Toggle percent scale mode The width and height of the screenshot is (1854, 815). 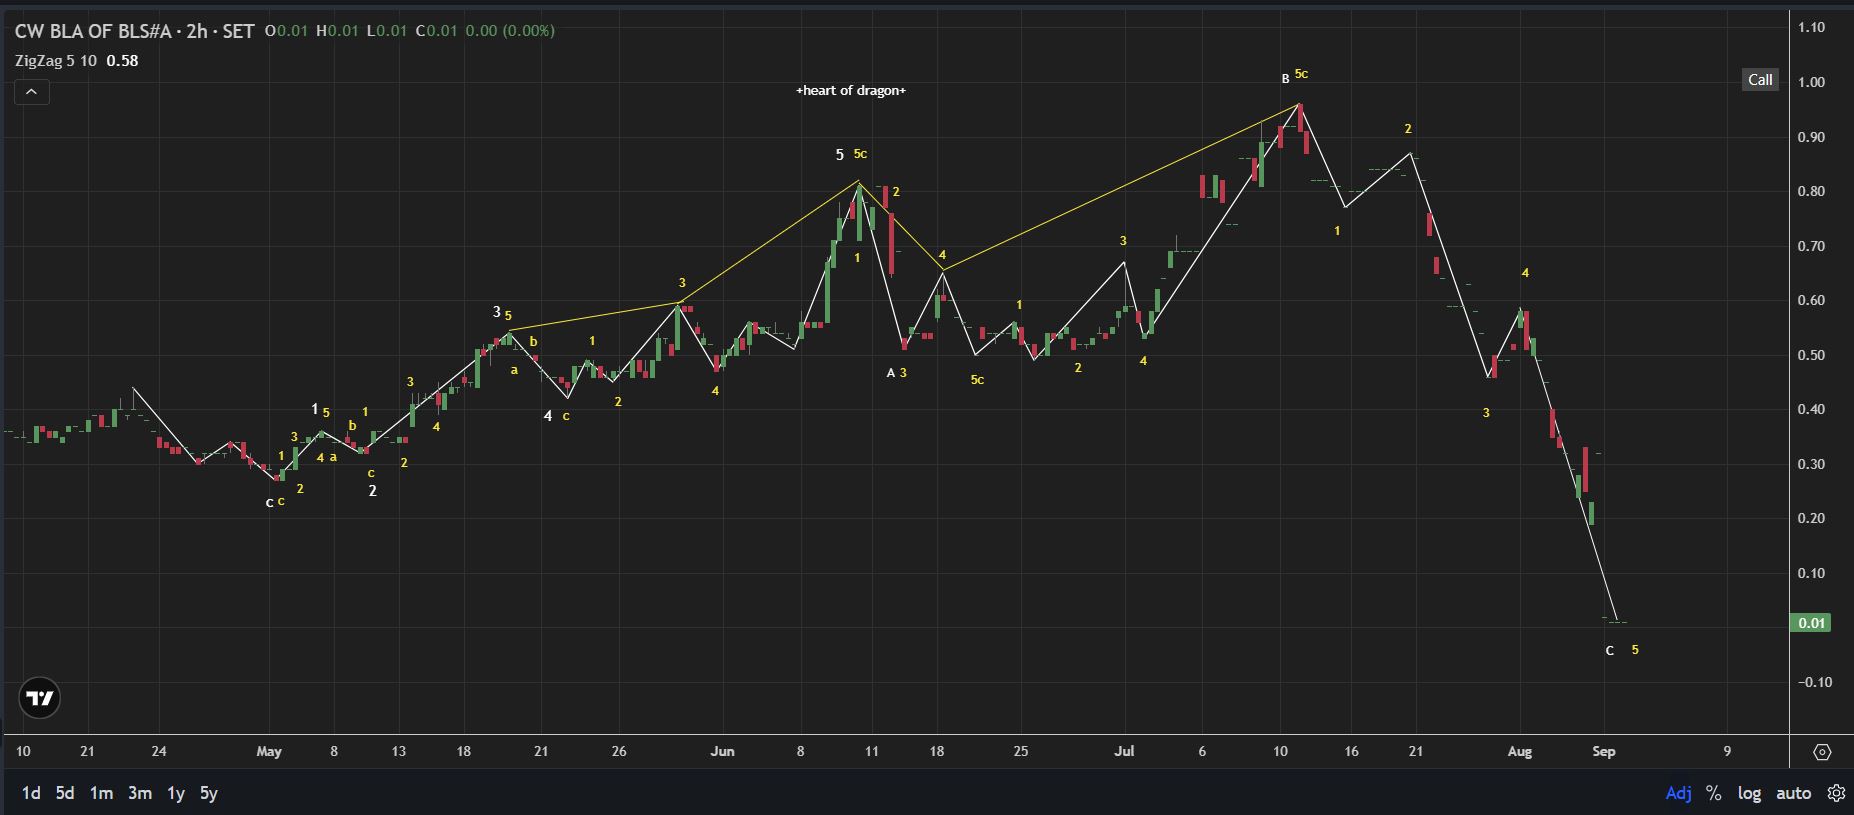click(x=1714, y=793)
